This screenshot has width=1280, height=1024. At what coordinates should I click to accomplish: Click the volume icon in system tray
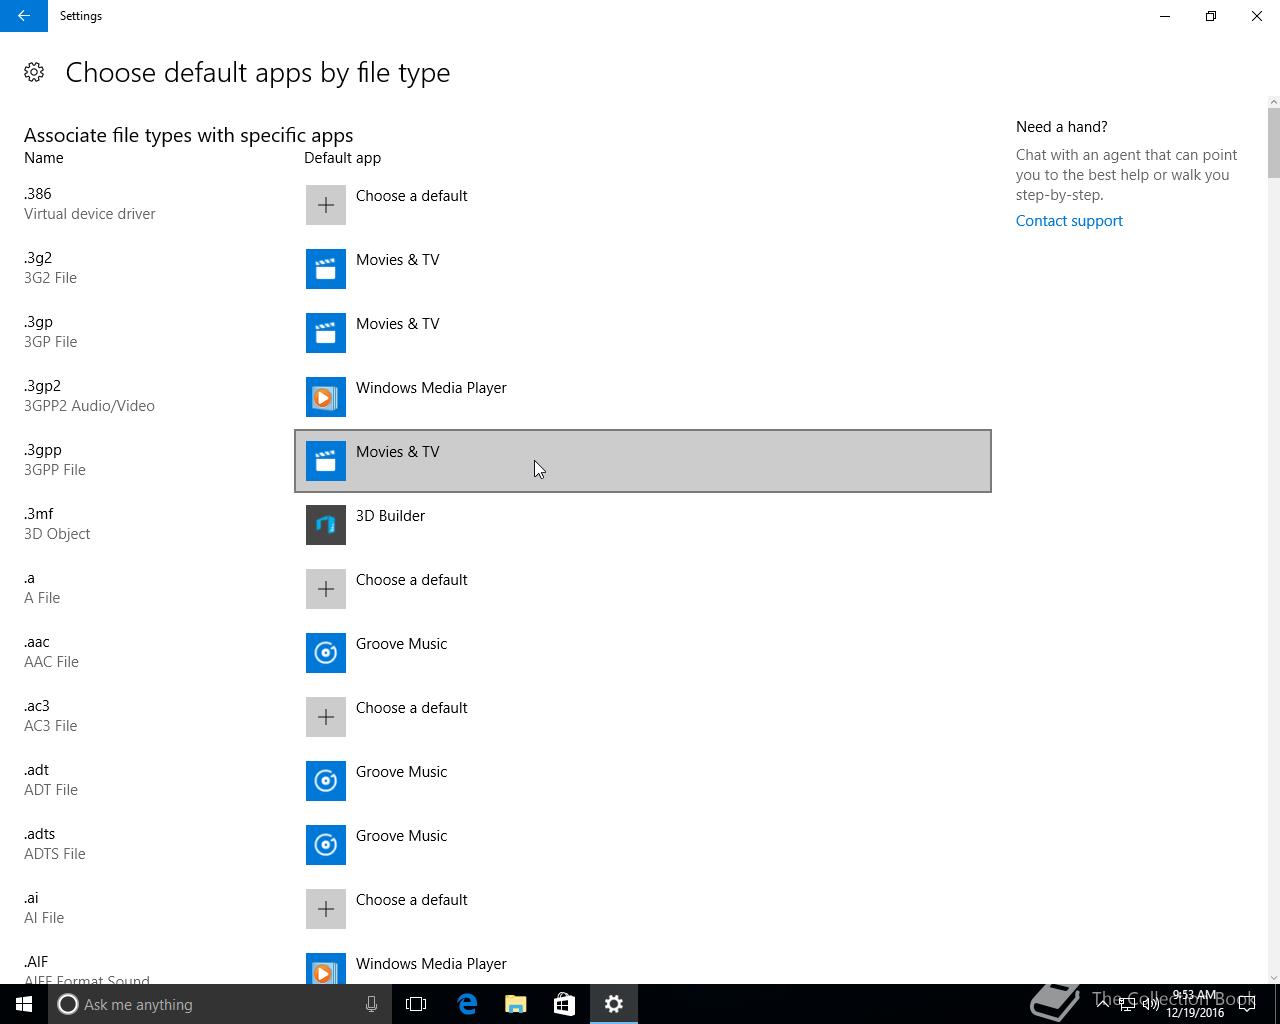pos(1151,1004)
